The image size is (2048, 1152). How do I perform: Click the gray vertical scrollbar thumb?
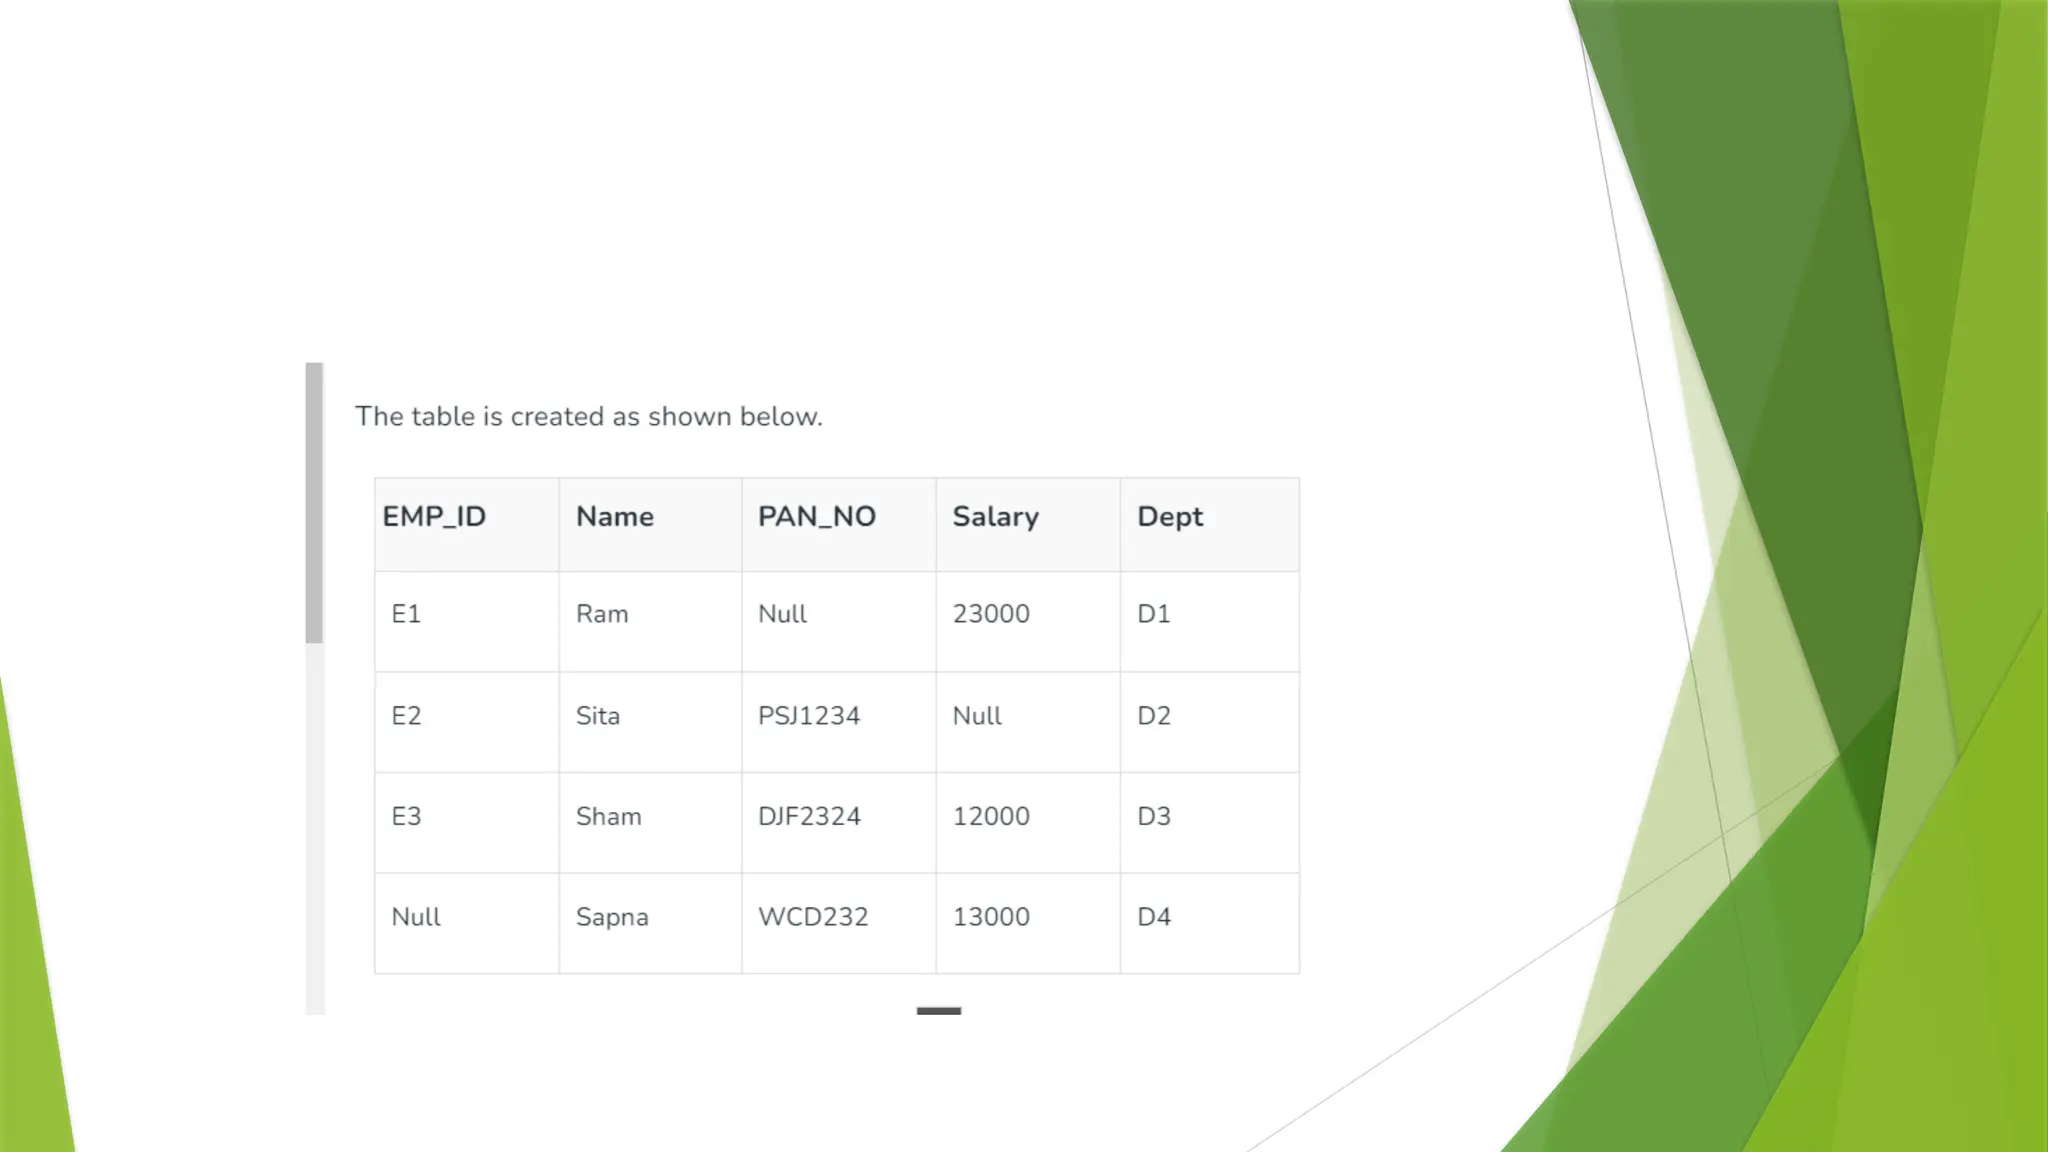pos(314,502)
